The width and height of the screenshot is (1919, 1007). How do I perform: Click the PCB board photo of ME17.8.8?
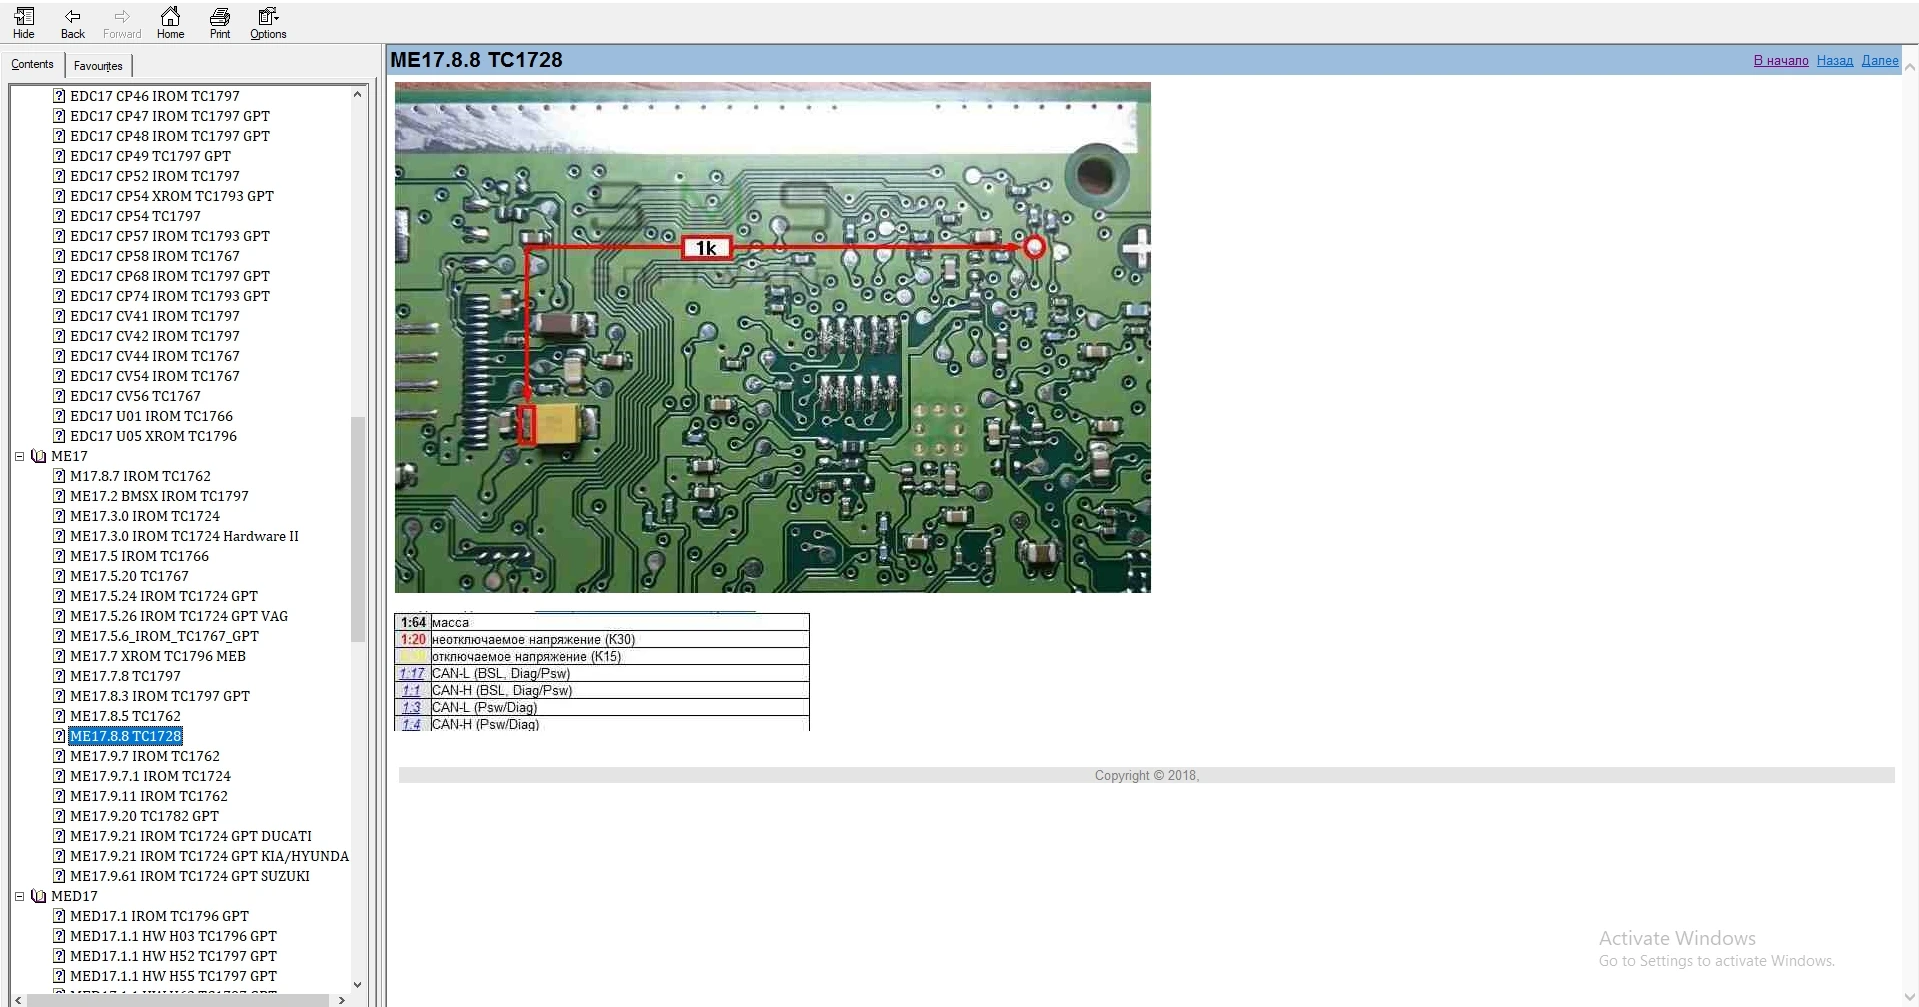pos(772,337)
